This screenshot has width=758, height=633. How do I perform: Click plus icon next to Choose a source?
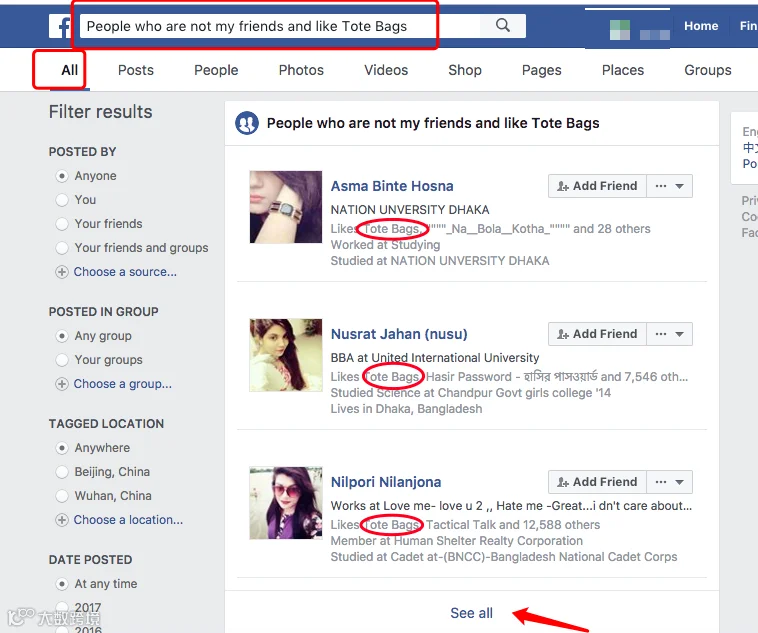(x=61, y=272)
